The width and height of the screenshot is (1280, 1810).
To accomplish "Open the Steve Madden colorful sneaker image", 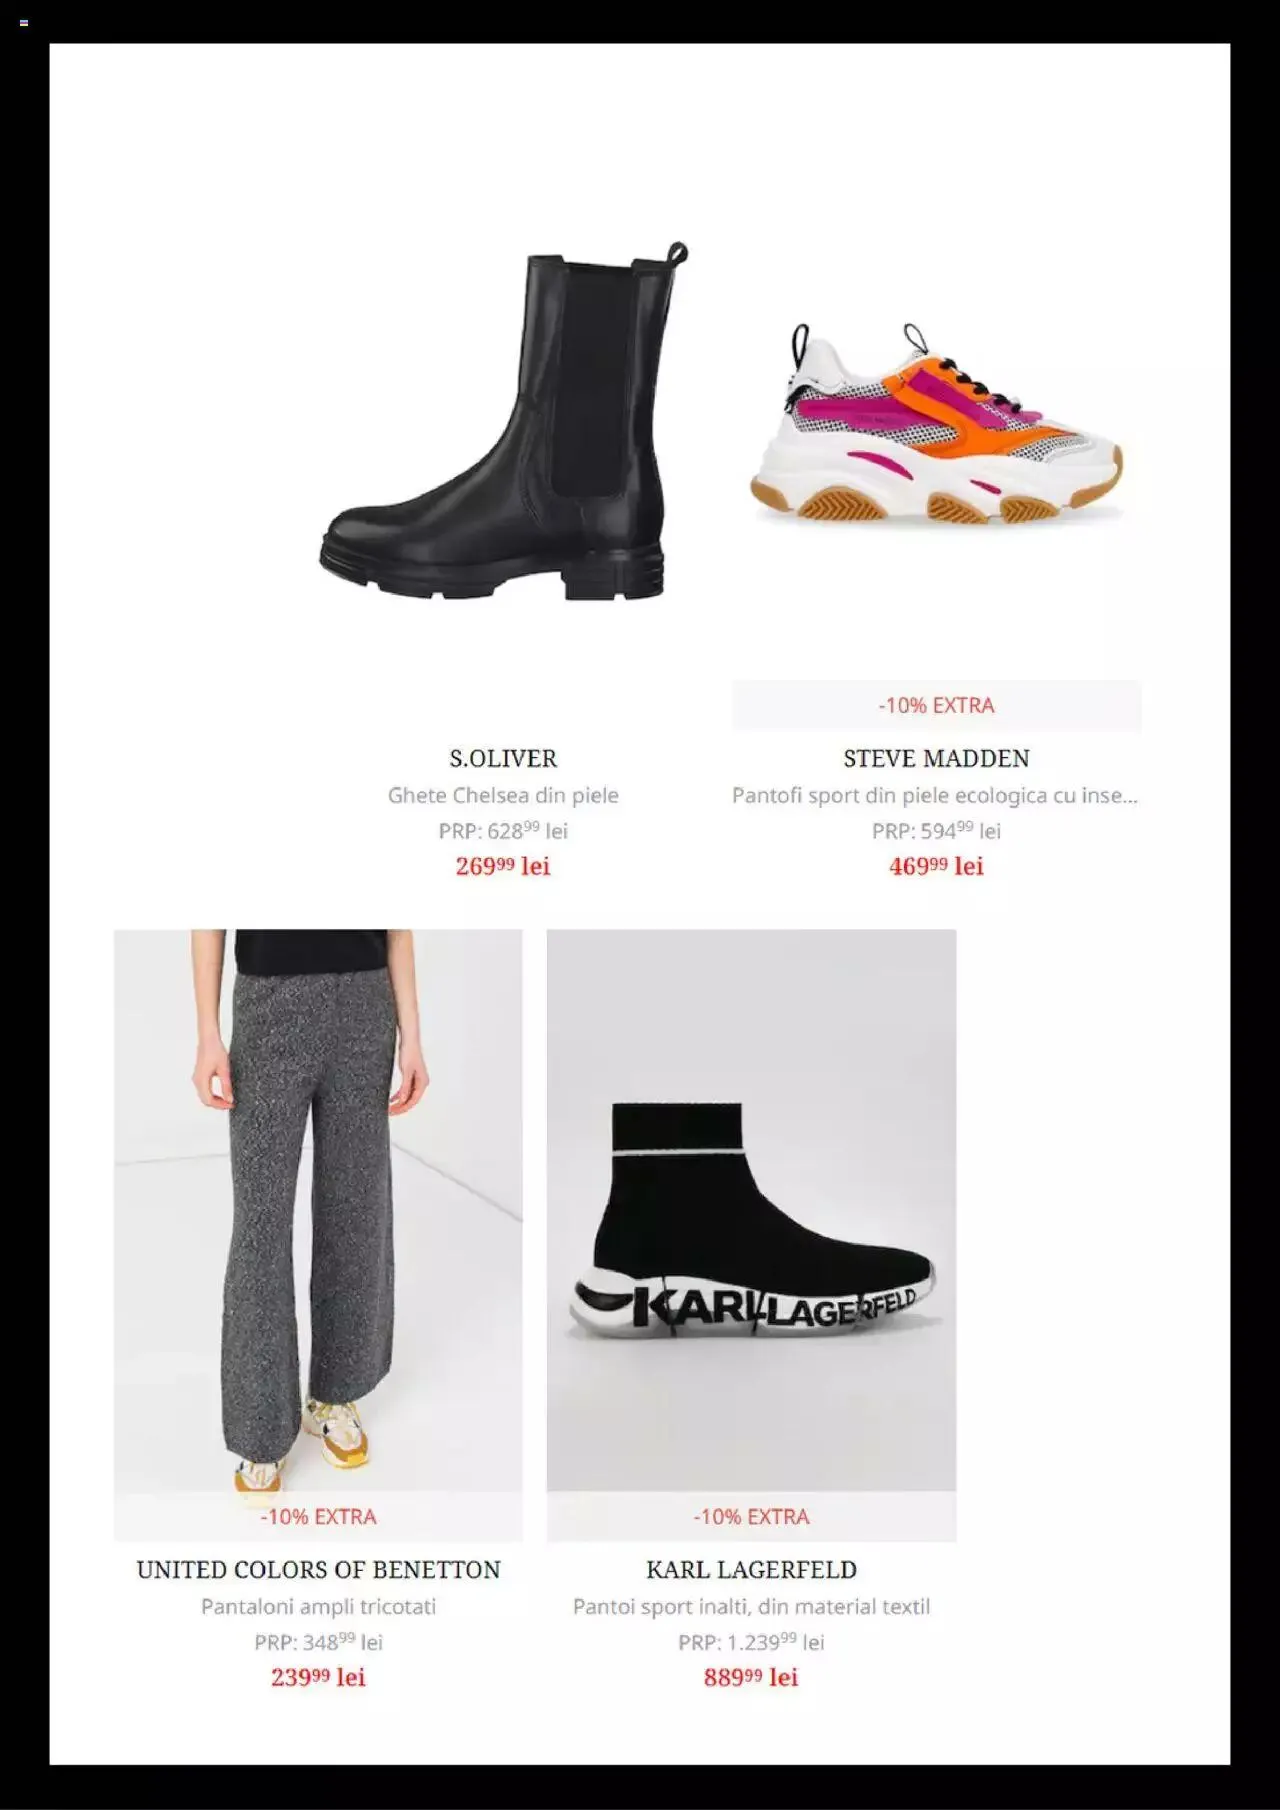I will (936, 423).
